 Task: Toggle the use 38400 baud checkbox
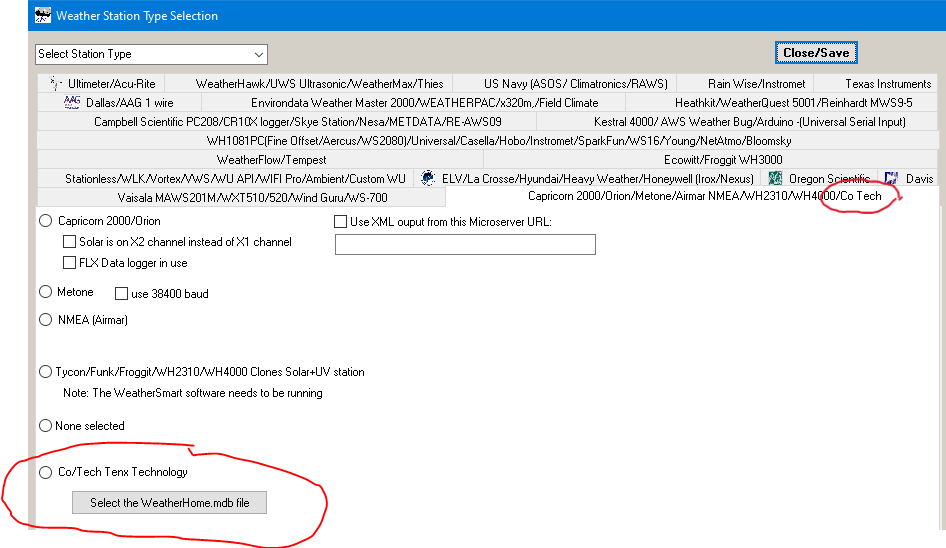[121, 294]
